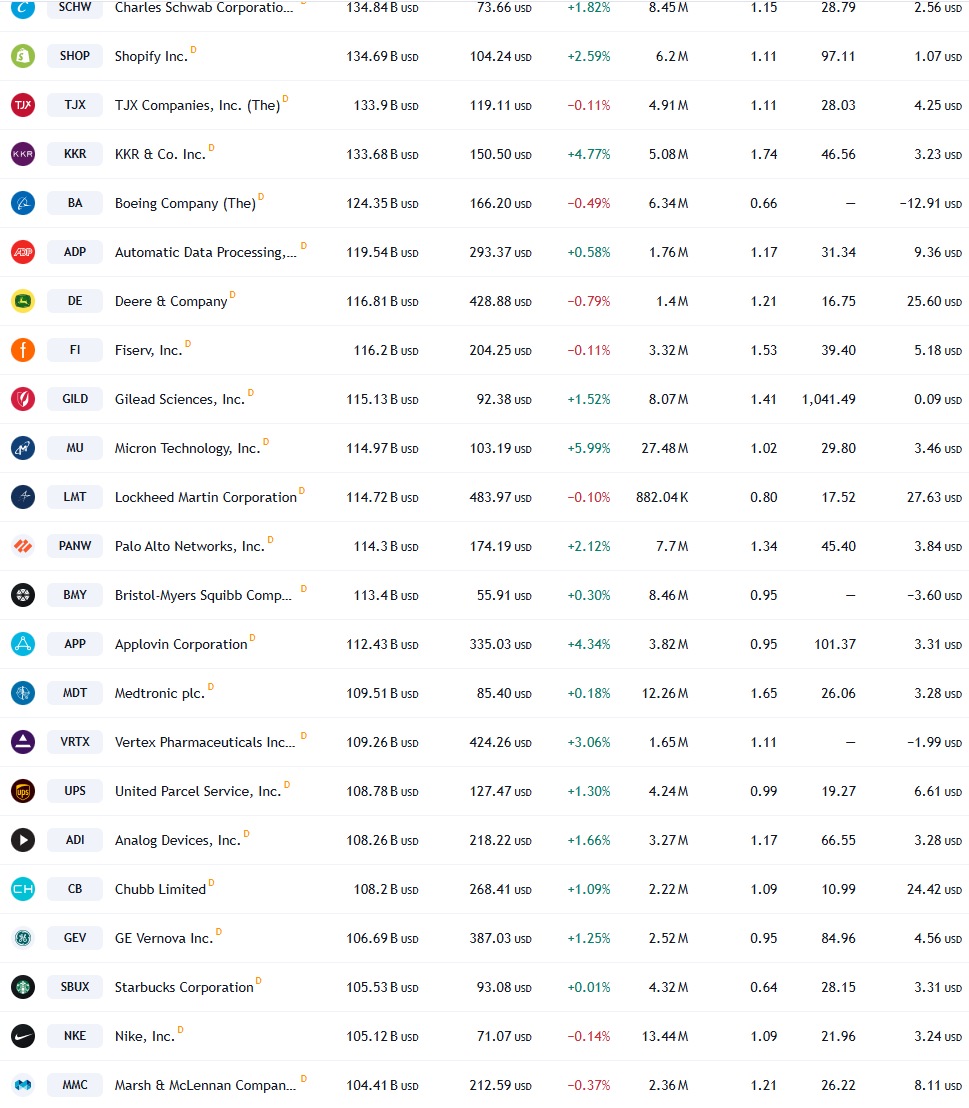Viewport: 969px width, 1108px height.
Task: Open the KKR & Co. Inc. link
Action: [x=160, y=154]
